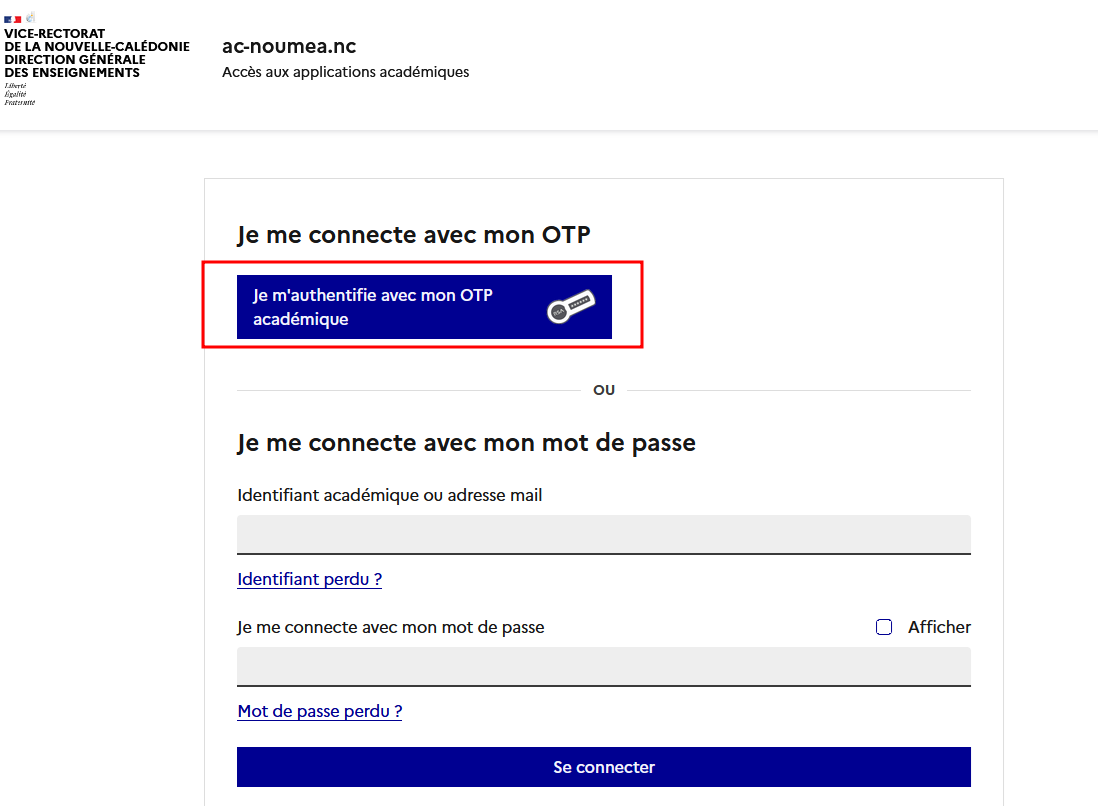
Task: Click the OTP token key icon
Action: [571, 307]
